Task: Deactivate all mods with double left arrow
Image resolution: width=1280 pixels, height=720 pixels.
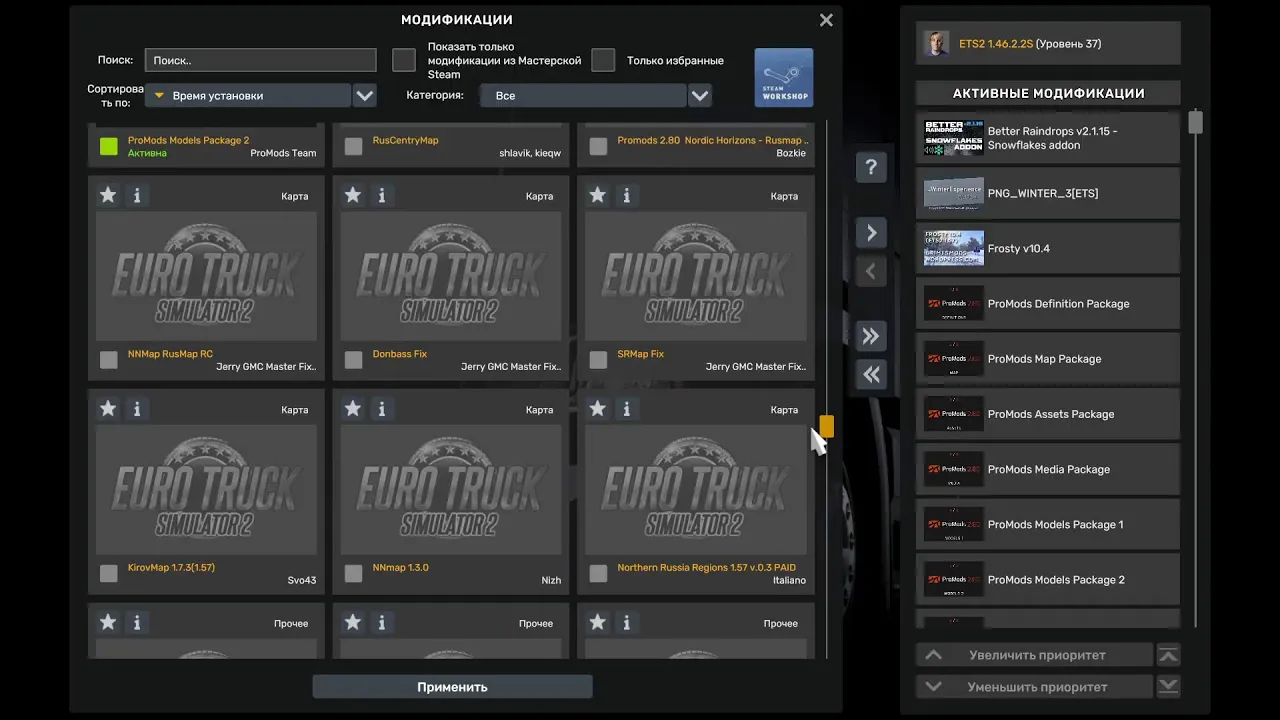Action: pos(871,374)
